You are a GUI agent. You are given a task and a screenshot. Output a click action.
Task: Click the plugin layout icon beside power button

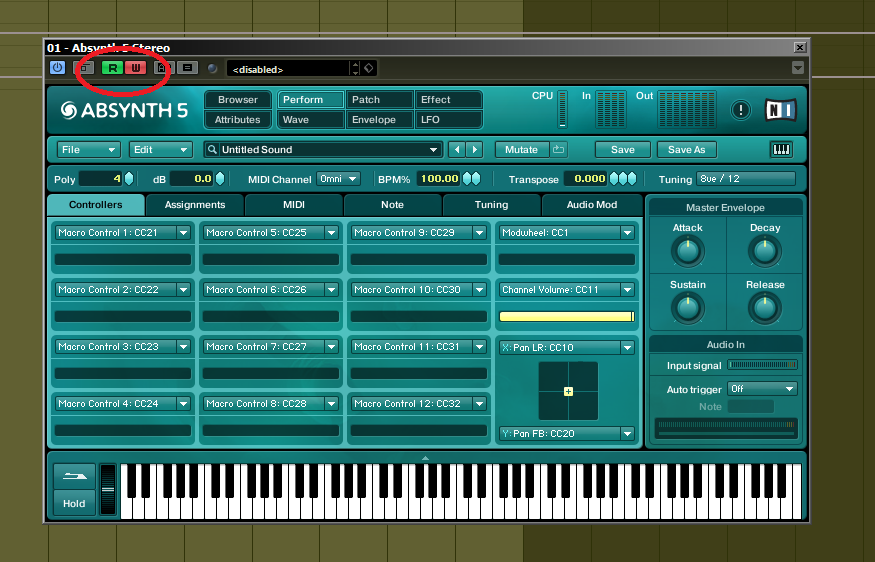(84, 68)
